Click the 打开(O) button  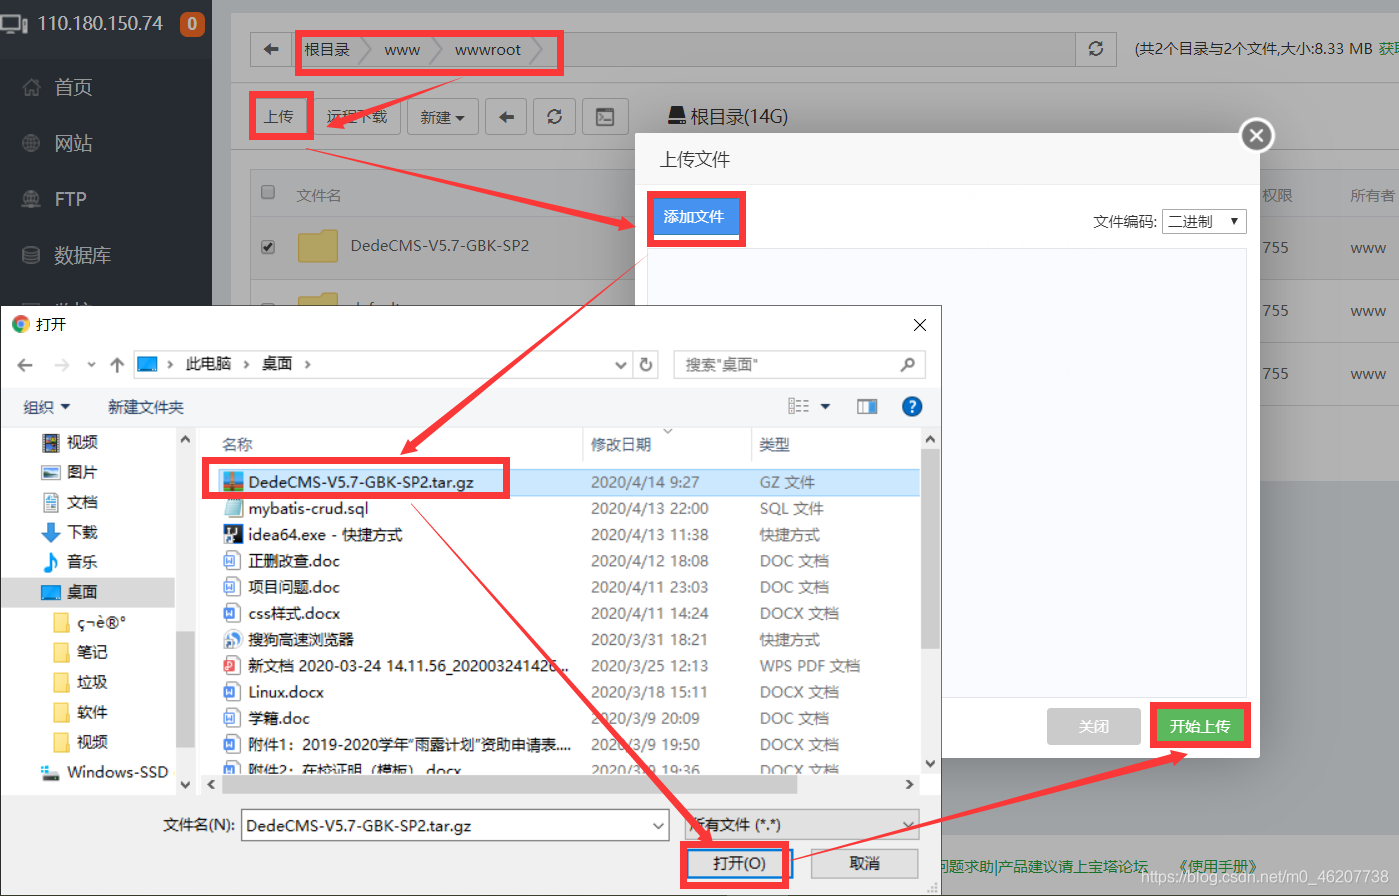(738, 863)
